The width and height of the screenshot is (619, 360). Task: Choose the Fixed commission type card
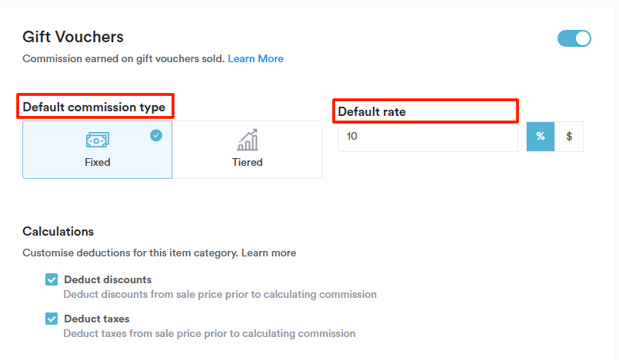click(x=97, y=150)
